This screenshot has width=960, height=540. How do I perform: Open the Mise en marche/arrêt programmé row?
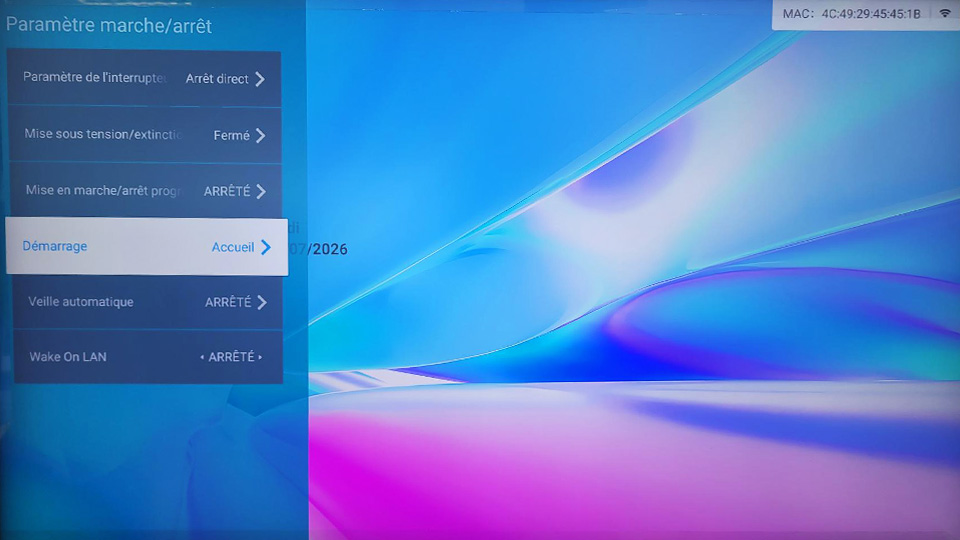[145, 190]
